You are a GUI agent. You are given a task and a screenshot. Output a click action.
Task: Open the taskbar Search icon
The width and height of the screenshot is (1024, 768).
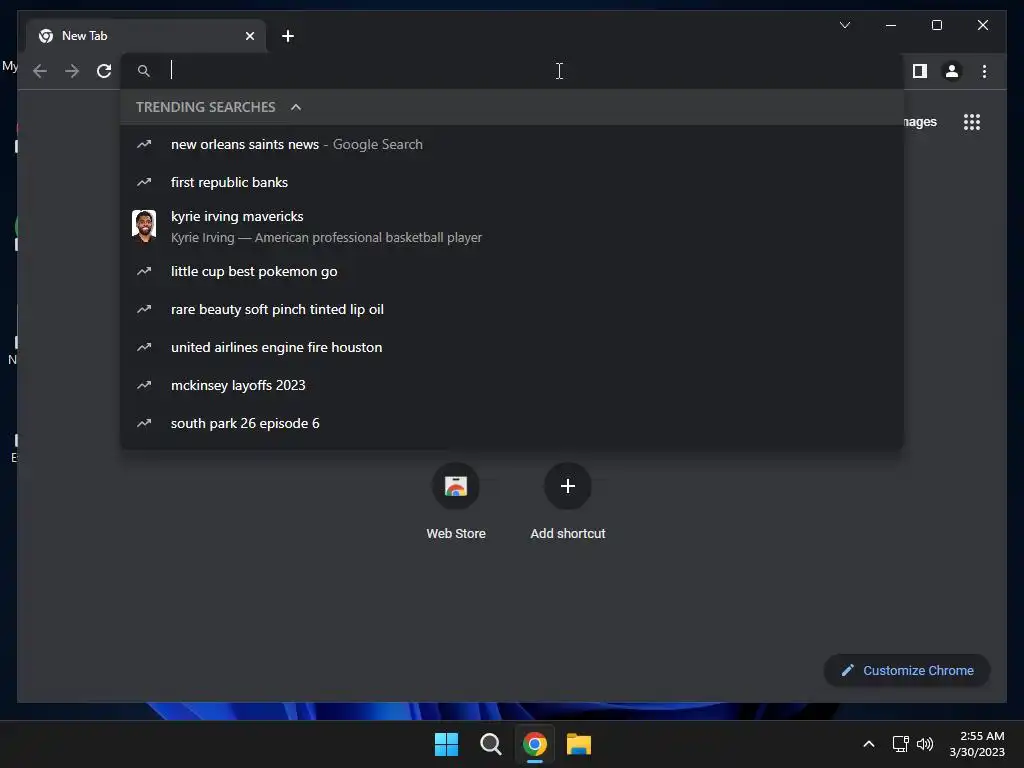(490, 744)
